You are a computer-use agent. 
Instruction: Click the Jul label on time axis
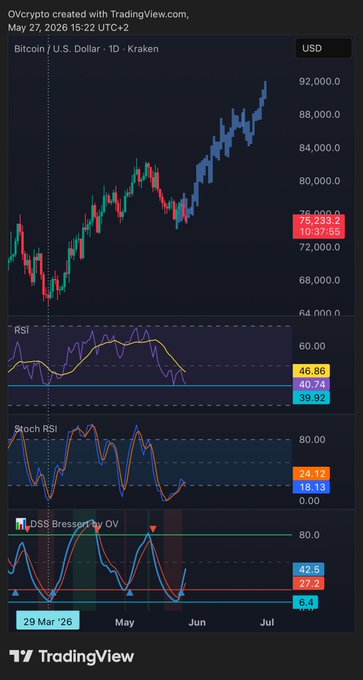tap(266, 622)
